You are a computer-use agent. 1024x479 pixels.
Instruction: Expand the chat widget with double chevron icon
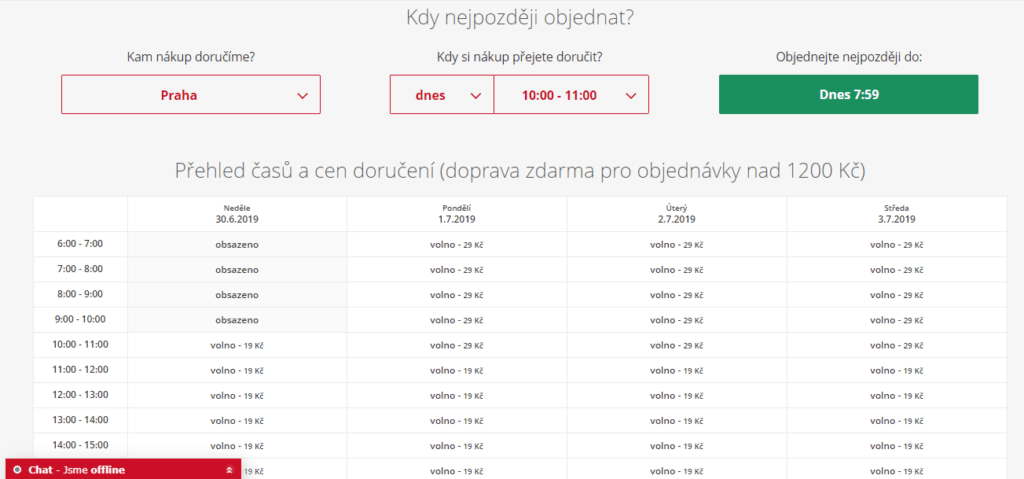pyautogui.click(x=229, y=470)
